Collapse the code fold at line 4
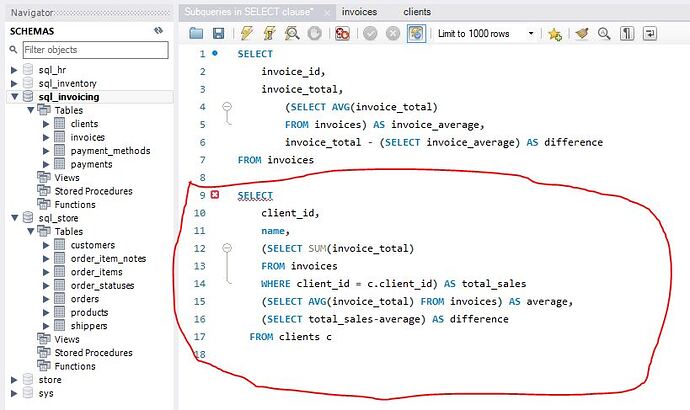The width and height of the screenshot is (690, 410). coord(227,106)
